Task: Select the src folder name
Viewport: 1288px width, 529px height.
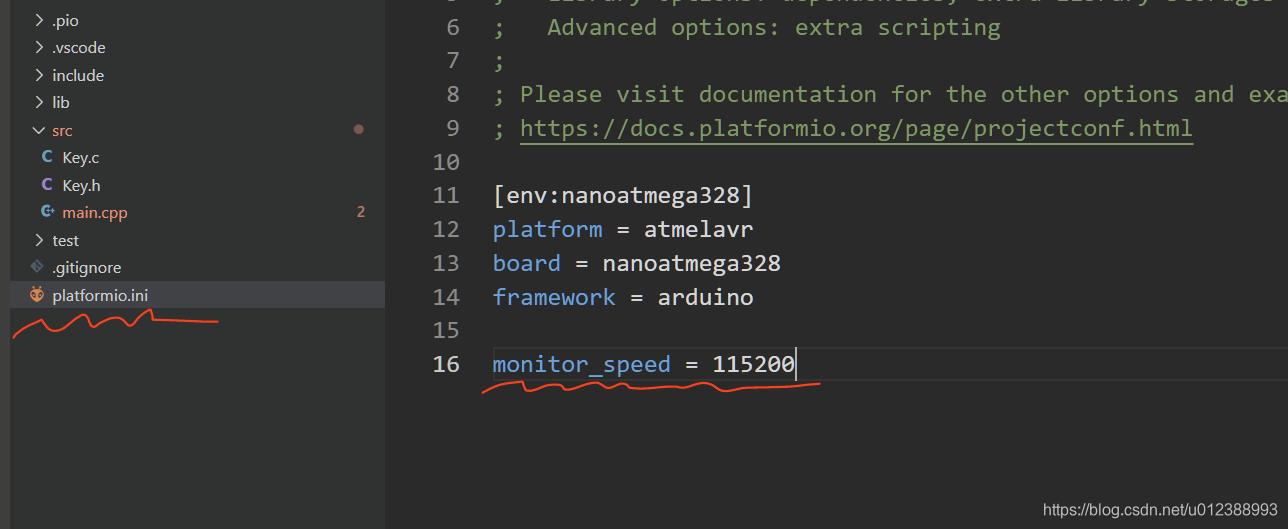Action: [x=62, y=130]
